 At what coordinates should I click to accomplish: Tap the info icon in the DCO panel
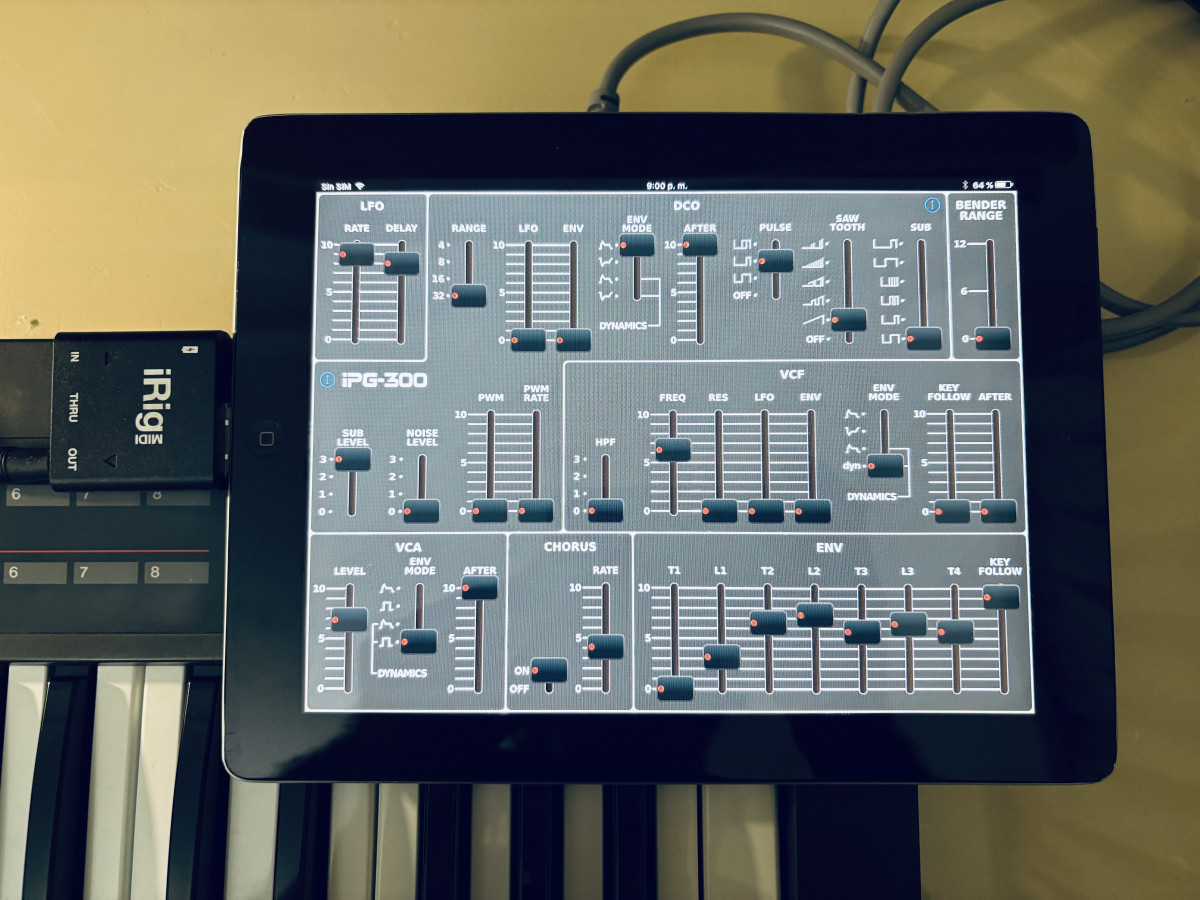932,205
